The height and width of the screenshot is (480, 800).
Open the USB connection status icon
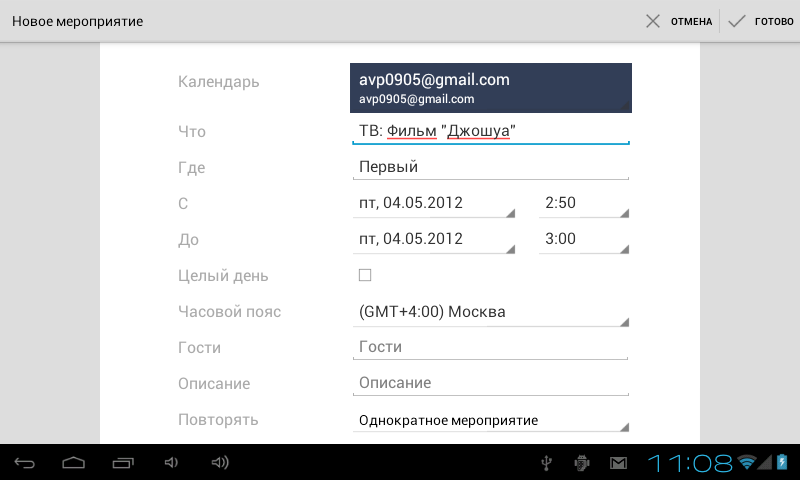[546, 463]
